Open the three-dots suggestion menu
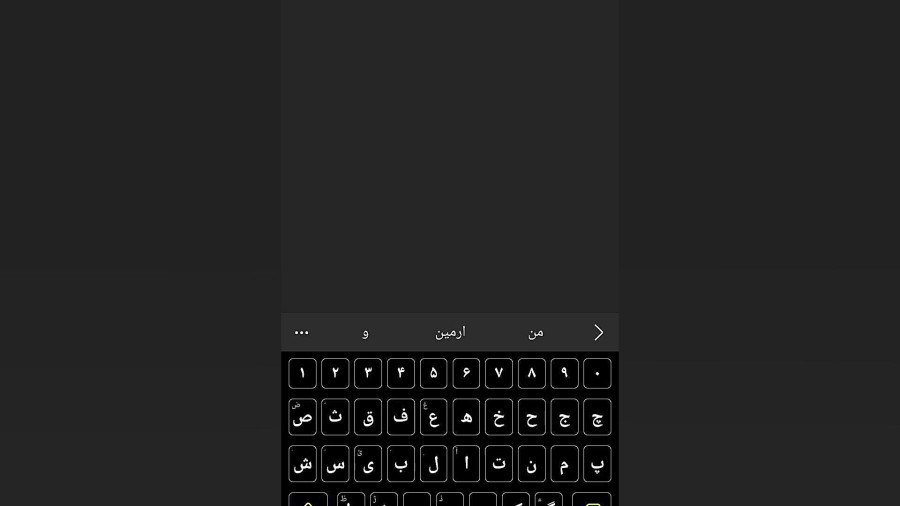Viewport: 900px width, 506px height. (301, 333)
